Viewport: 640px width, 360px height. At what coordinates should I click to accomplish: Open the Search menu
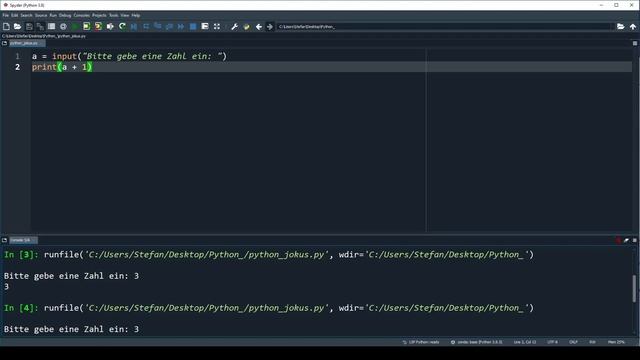click(26, 15)
